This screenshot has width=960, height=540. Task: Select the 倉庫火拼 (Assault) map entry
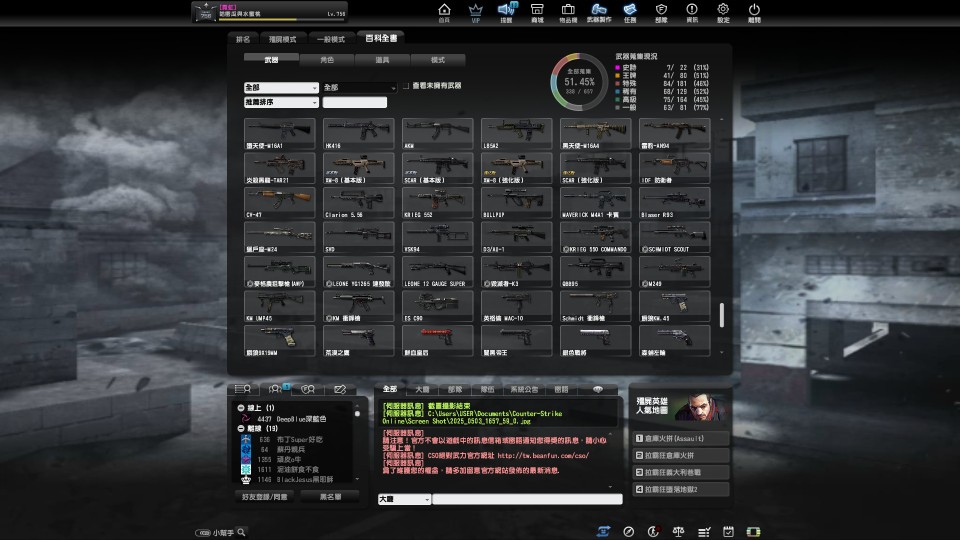coord(681,438)
